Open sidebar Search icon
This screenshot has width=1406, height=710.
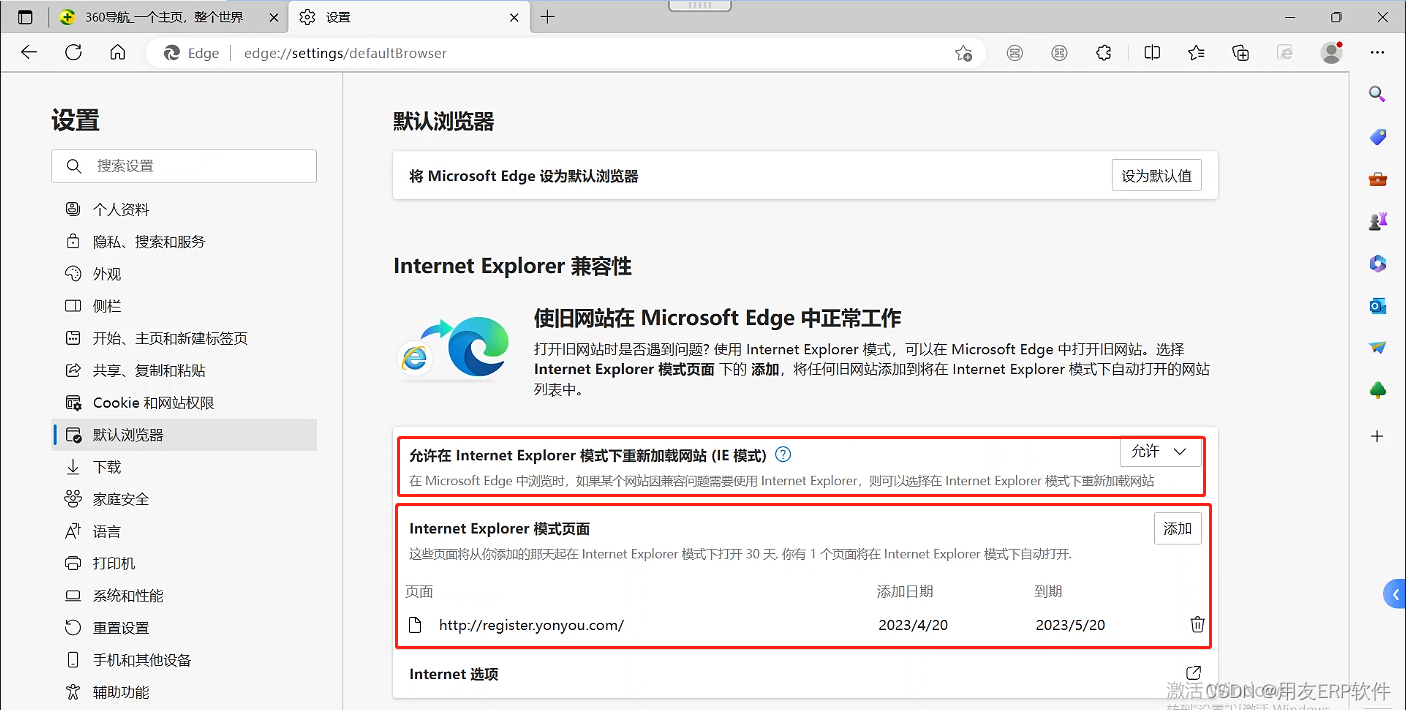[x=1377, y=94]
